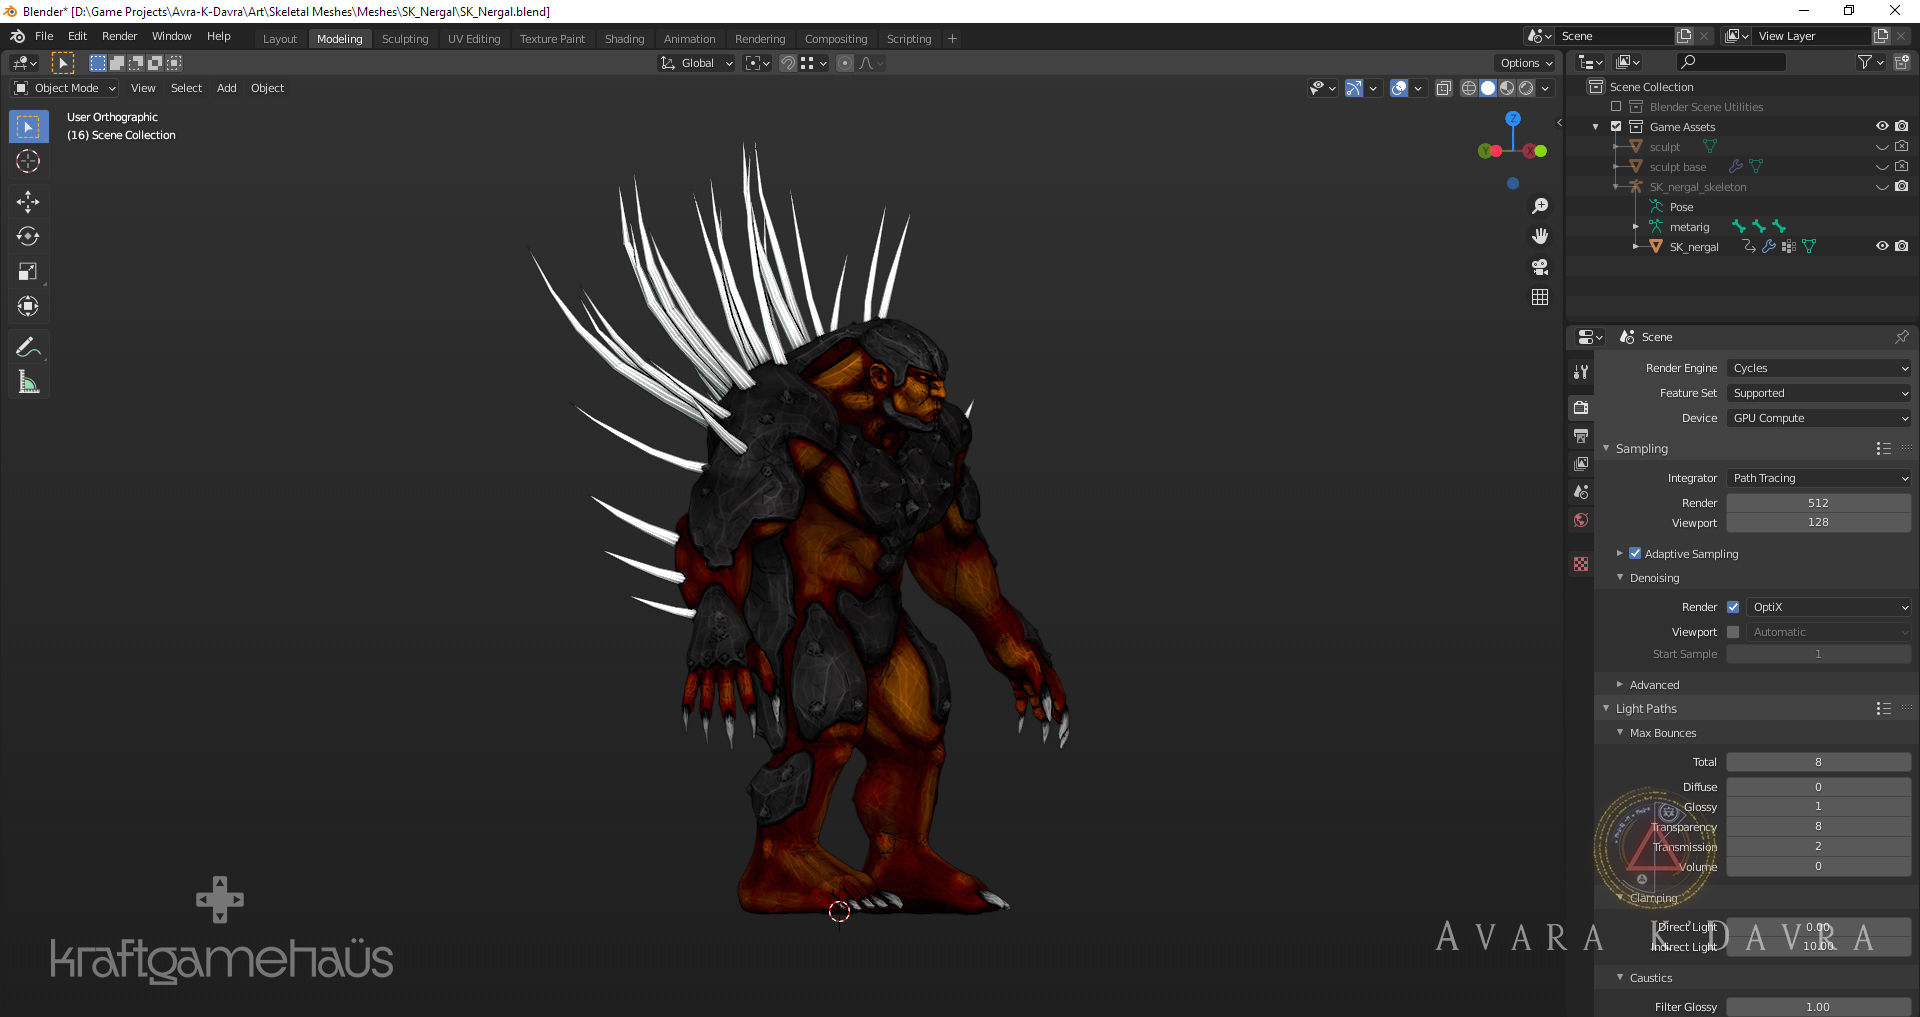
Task: Open the World properties tab
Action: point(1581,520)
